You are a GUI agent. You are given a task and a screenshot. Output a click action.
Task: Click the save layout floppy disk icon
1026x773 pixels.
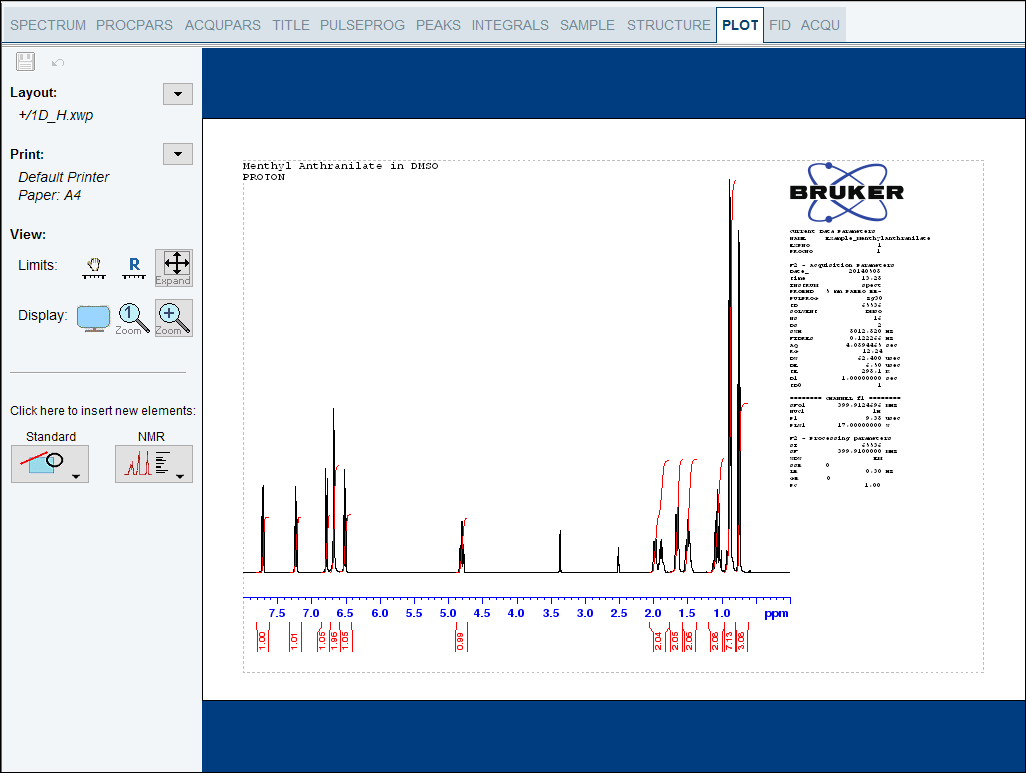pos(26,62)
